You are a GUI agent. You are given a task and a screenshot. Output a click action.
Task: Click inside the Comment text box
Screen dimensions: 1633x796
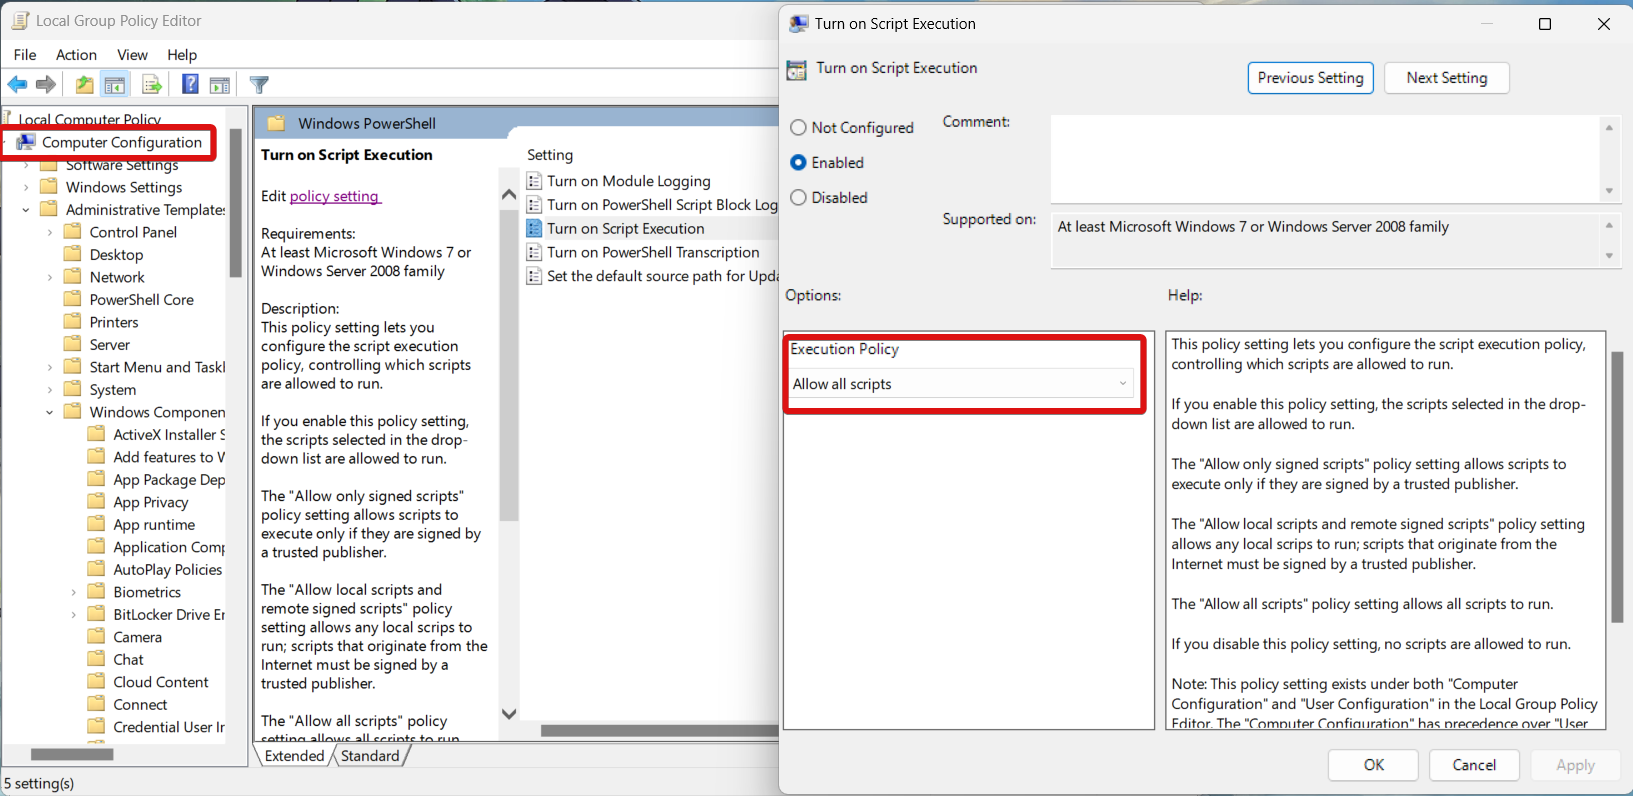point(1325,158)
